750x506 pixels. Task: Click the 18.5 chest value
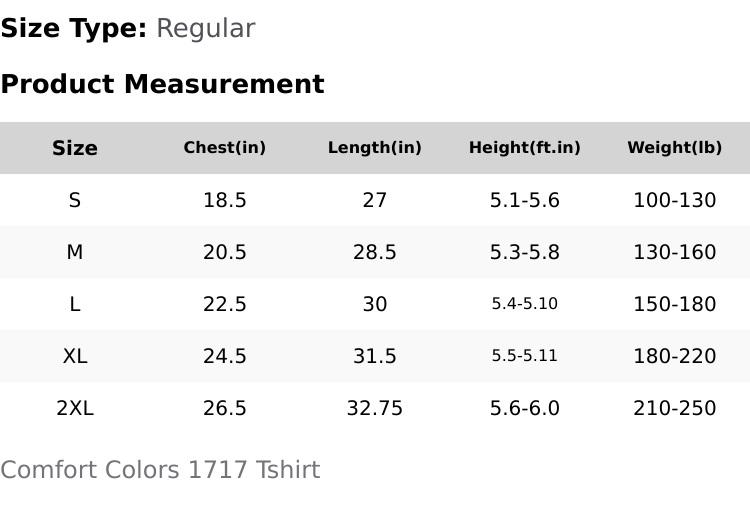224,200
